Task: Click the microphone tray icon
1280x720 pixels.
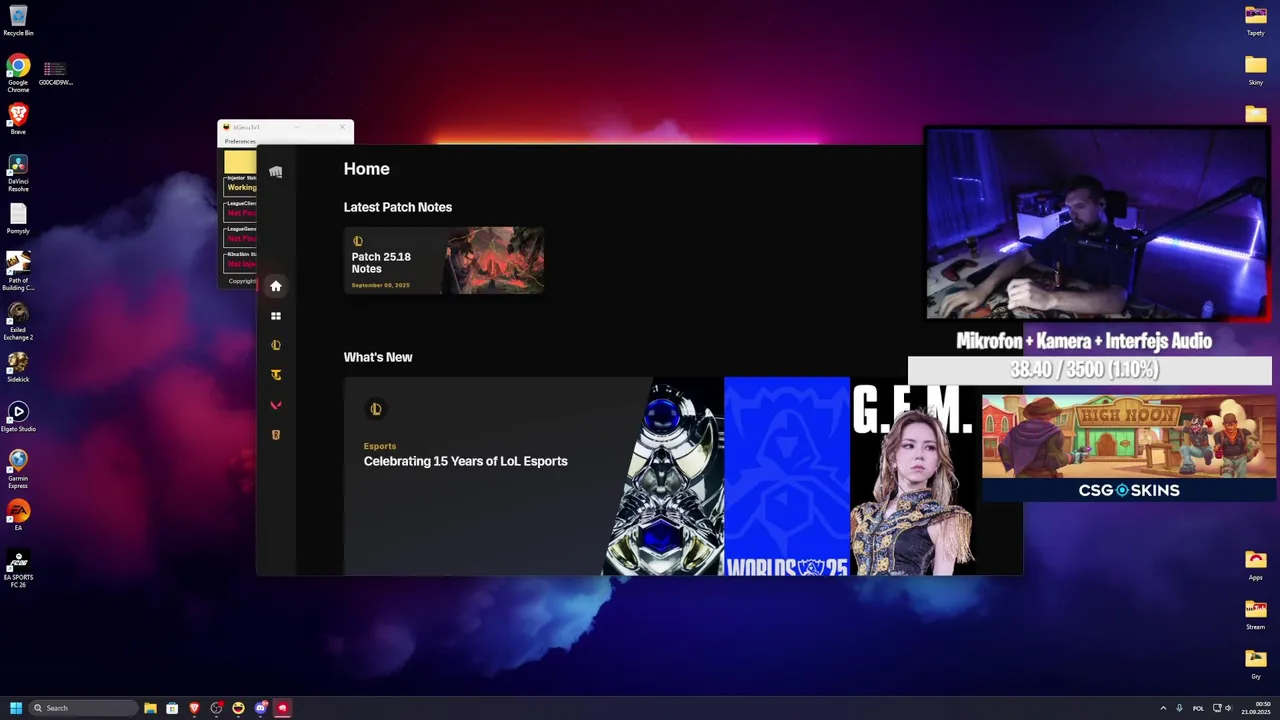Action: coord(1179,708)
